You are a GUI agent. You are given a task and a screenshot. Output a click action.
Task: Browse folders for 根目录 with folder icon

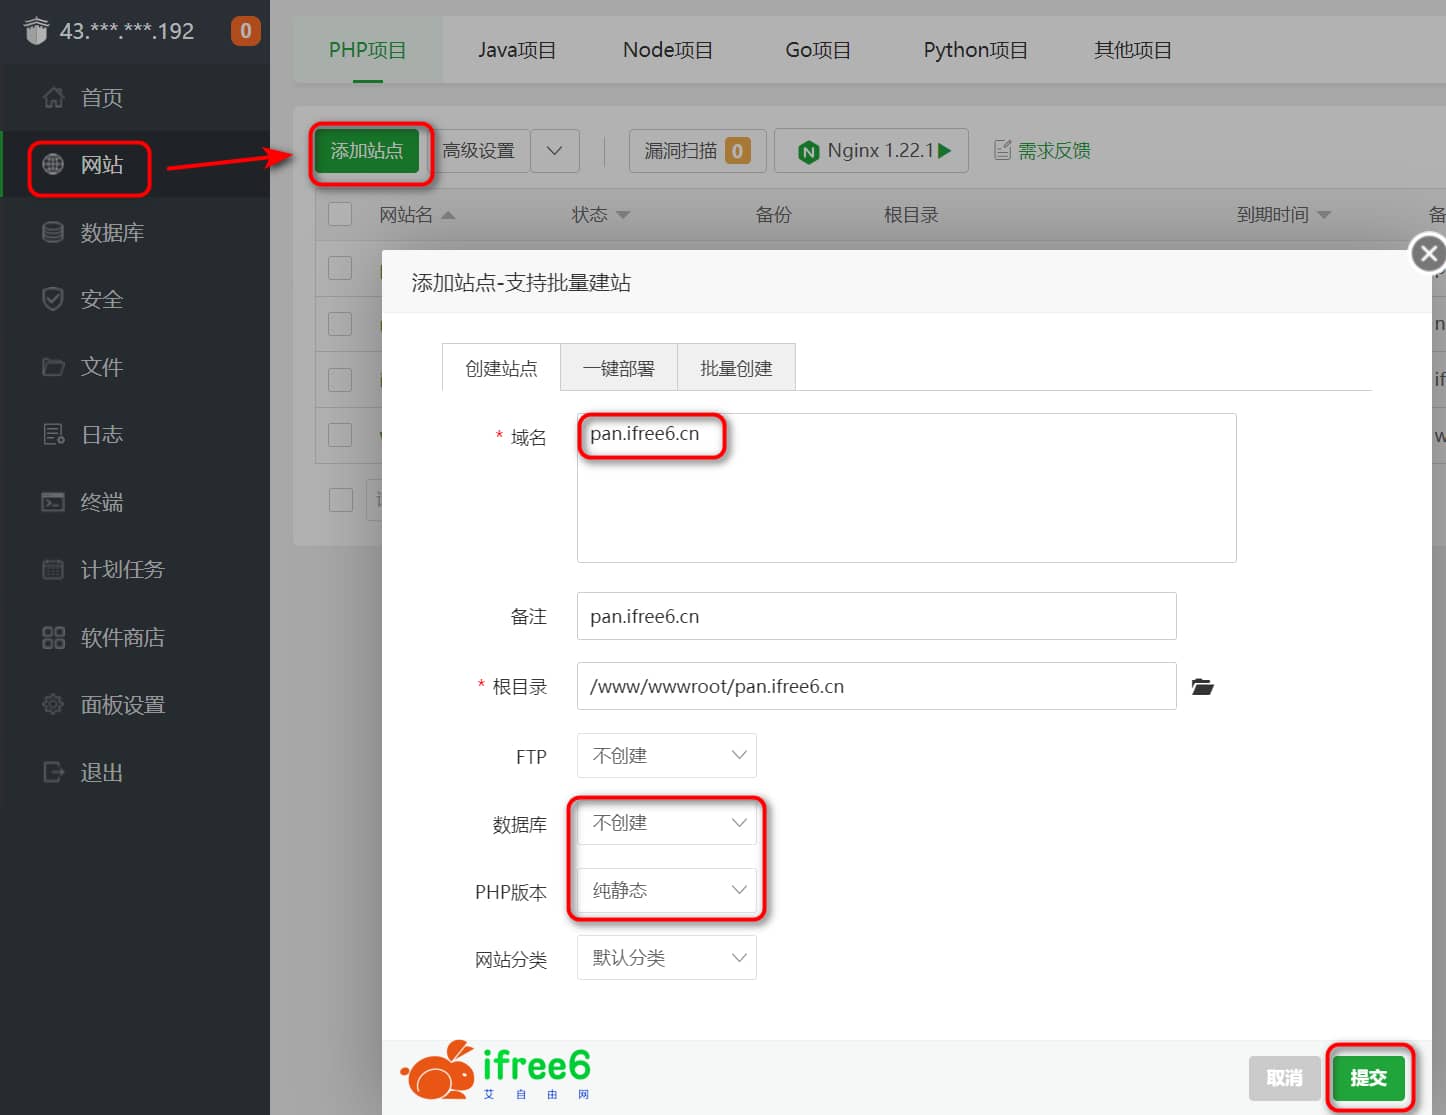(x=1202, y=687)
